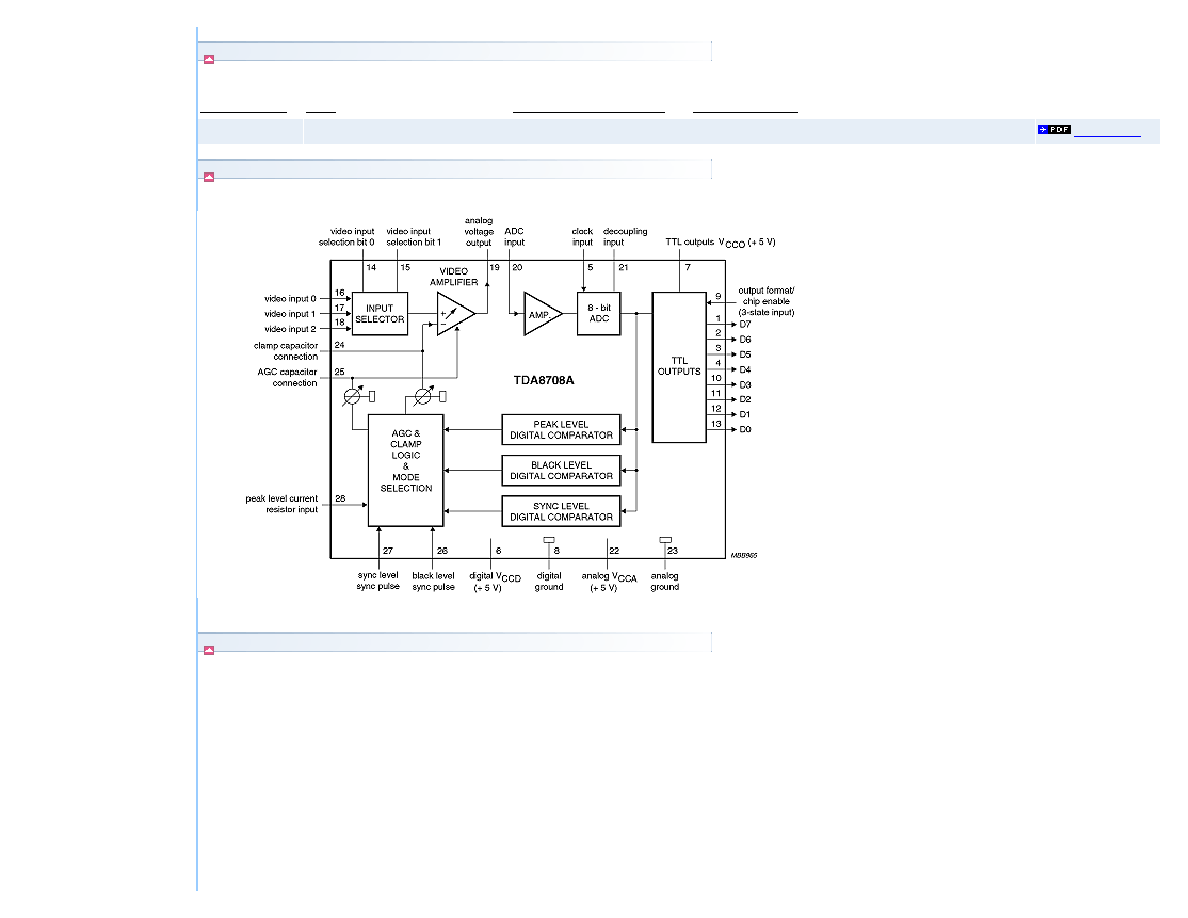Click the 'analog voltage output' label
Viewport: 1188px width, 918px height.
pos(479,232)
